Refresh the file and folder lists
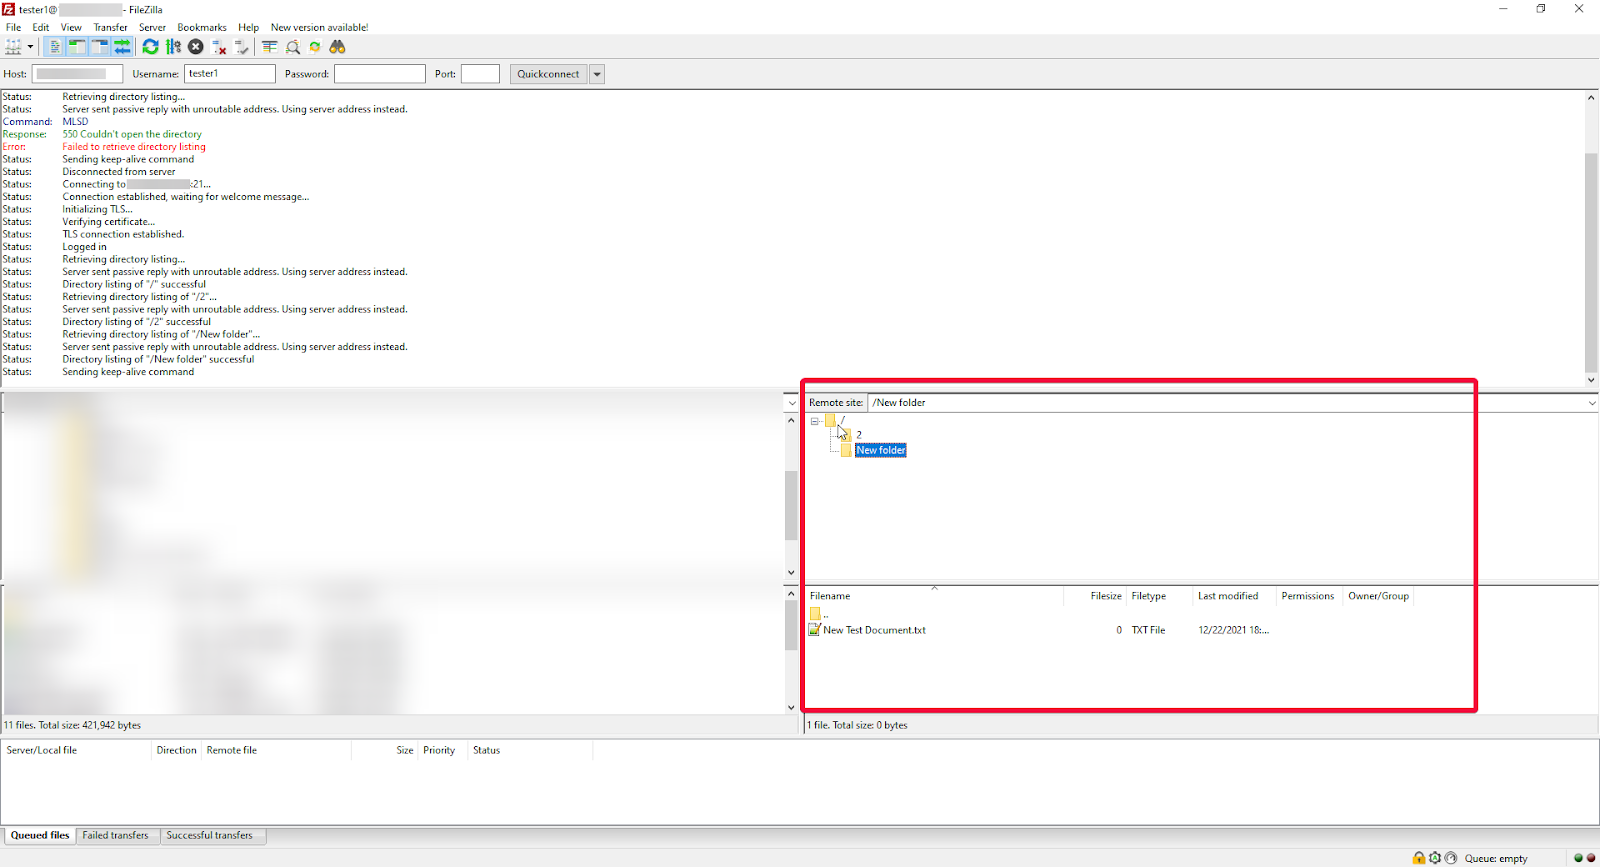Viewport: 1600px width, 867px height. (150, 47)
